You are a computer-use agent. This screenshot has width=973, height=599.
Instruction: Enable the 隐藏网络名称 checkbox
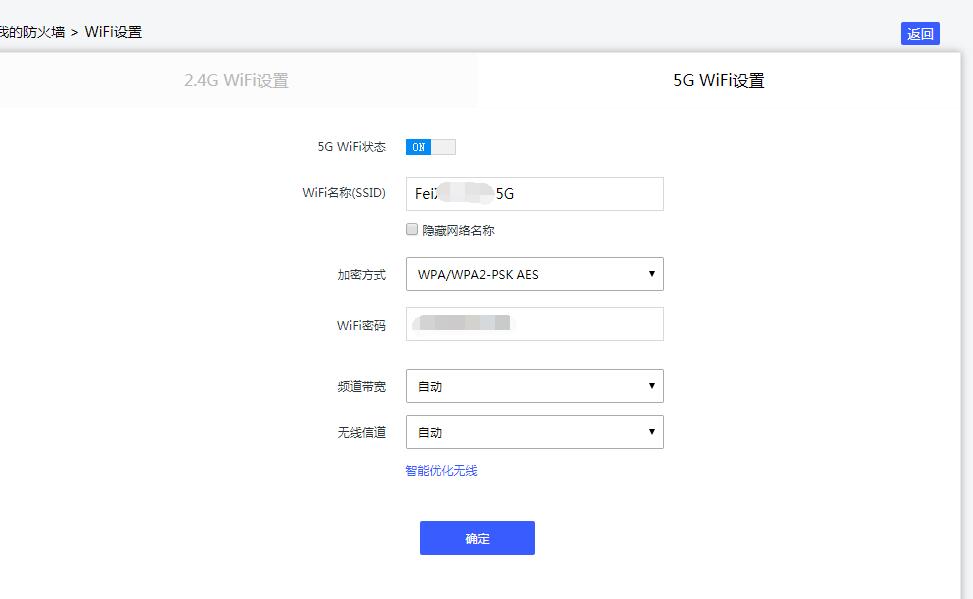click(x=412, y=230)
